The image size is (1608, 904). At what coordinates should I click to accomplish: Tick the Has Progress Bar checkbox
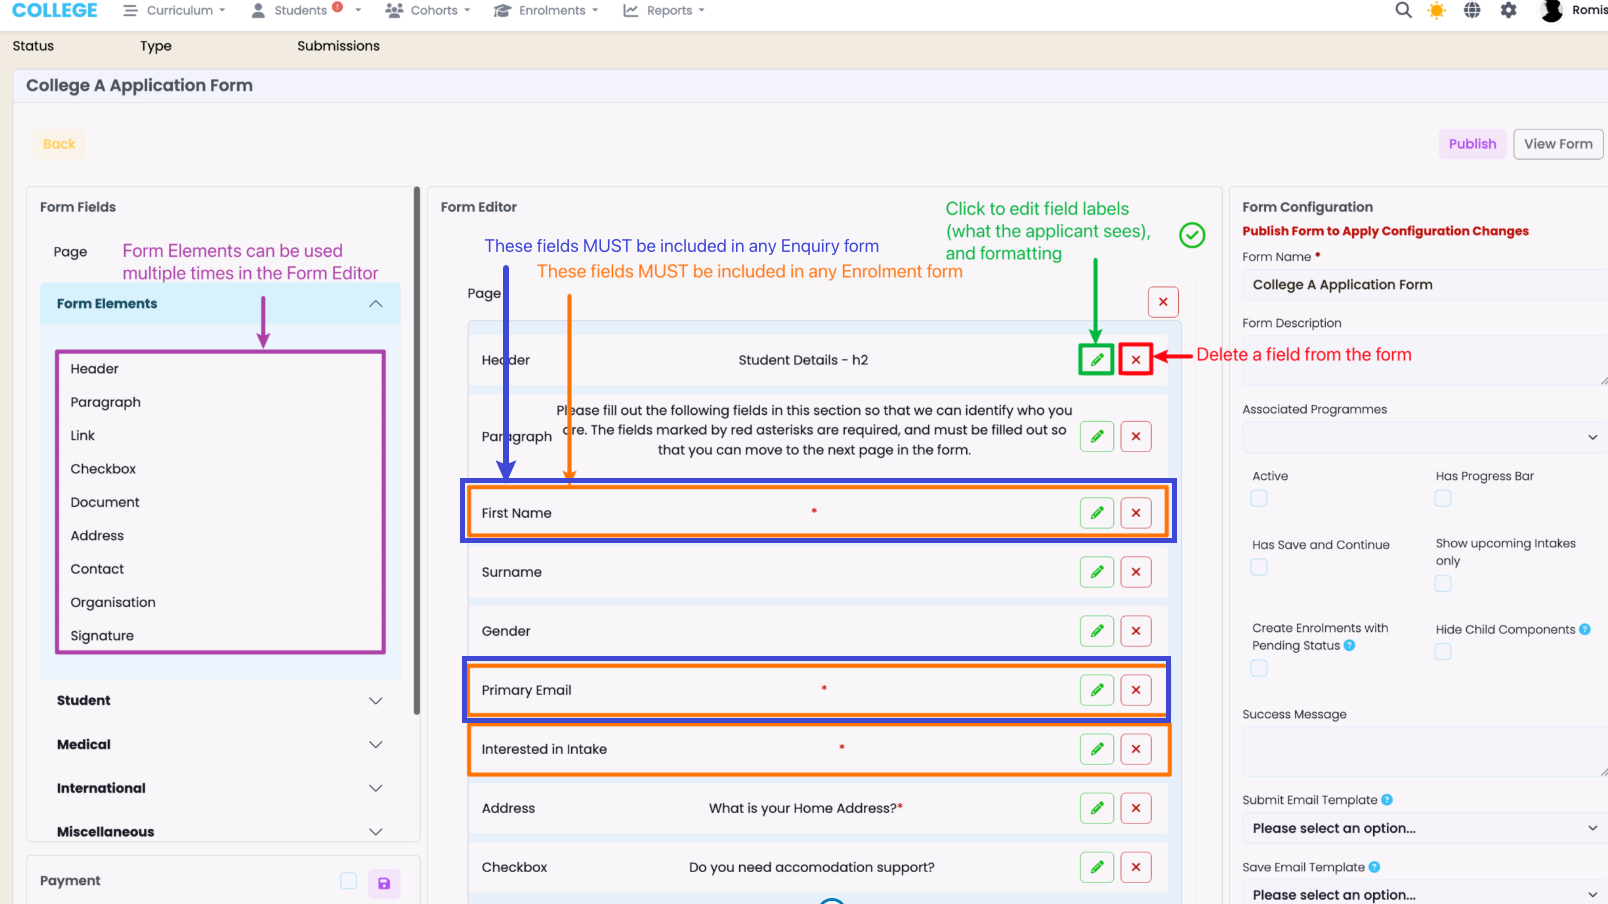pyautogui.click(x=1443, y=498)
